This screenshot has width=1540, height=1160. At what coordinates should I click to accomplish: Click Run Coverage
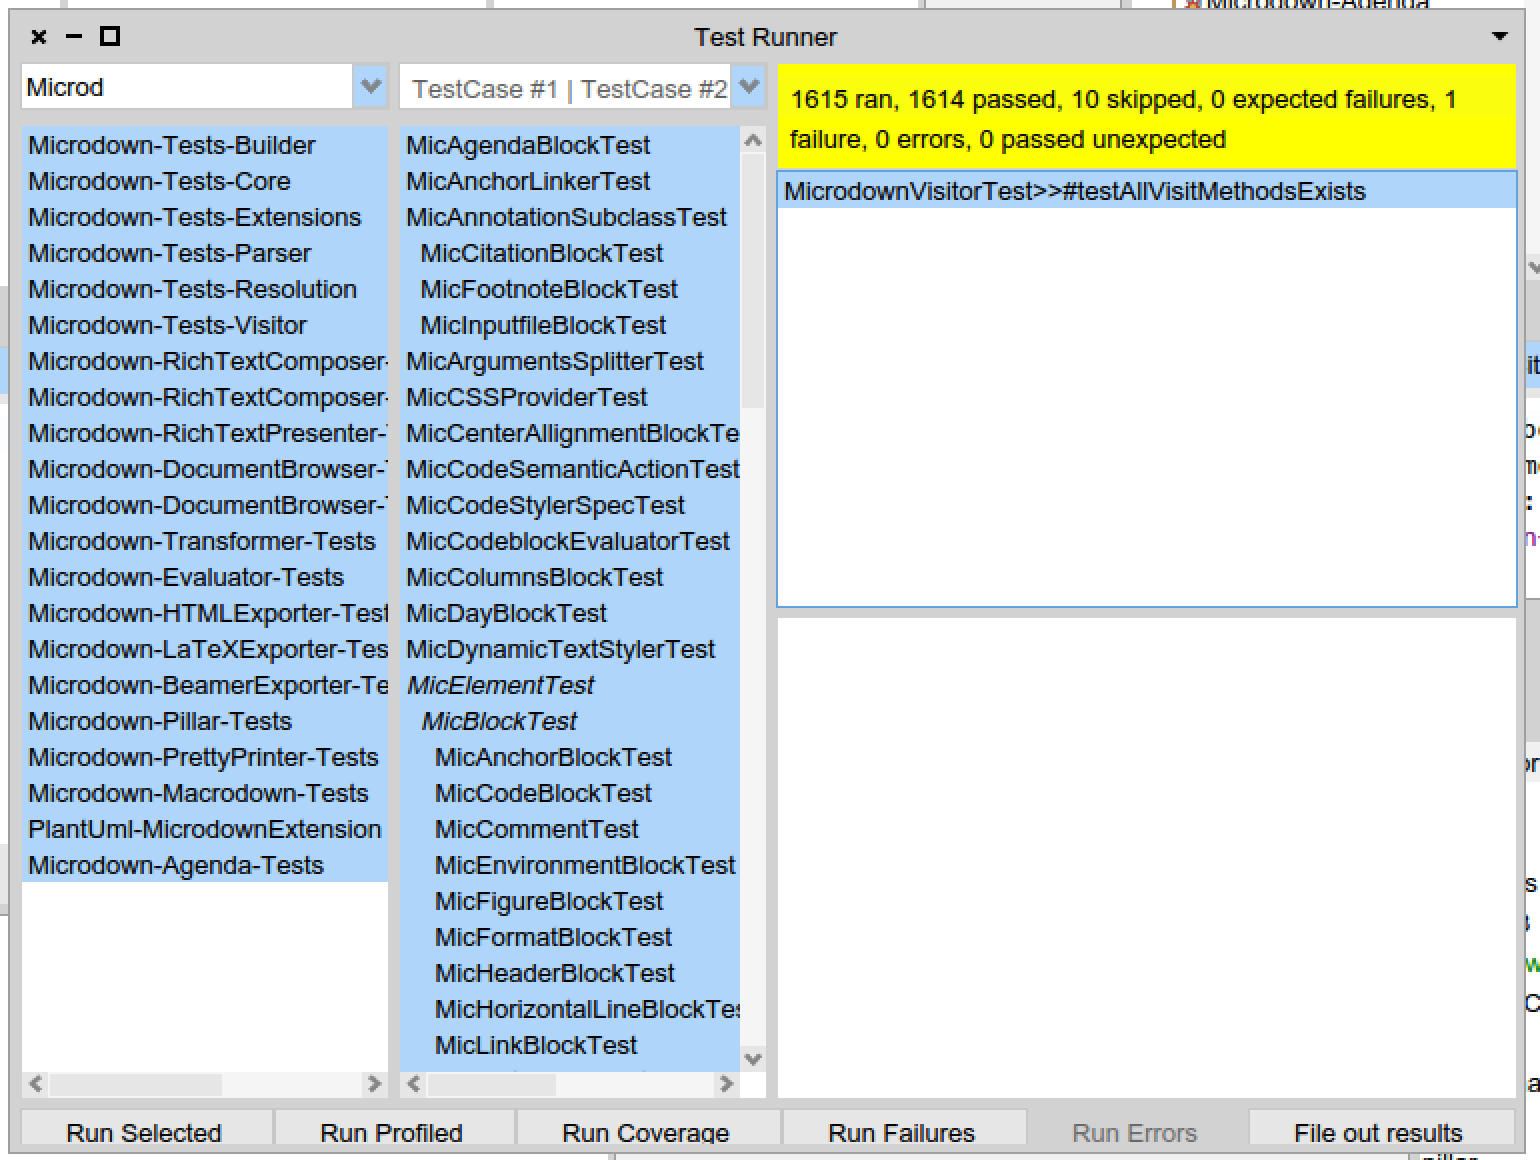pos(645,1132)
